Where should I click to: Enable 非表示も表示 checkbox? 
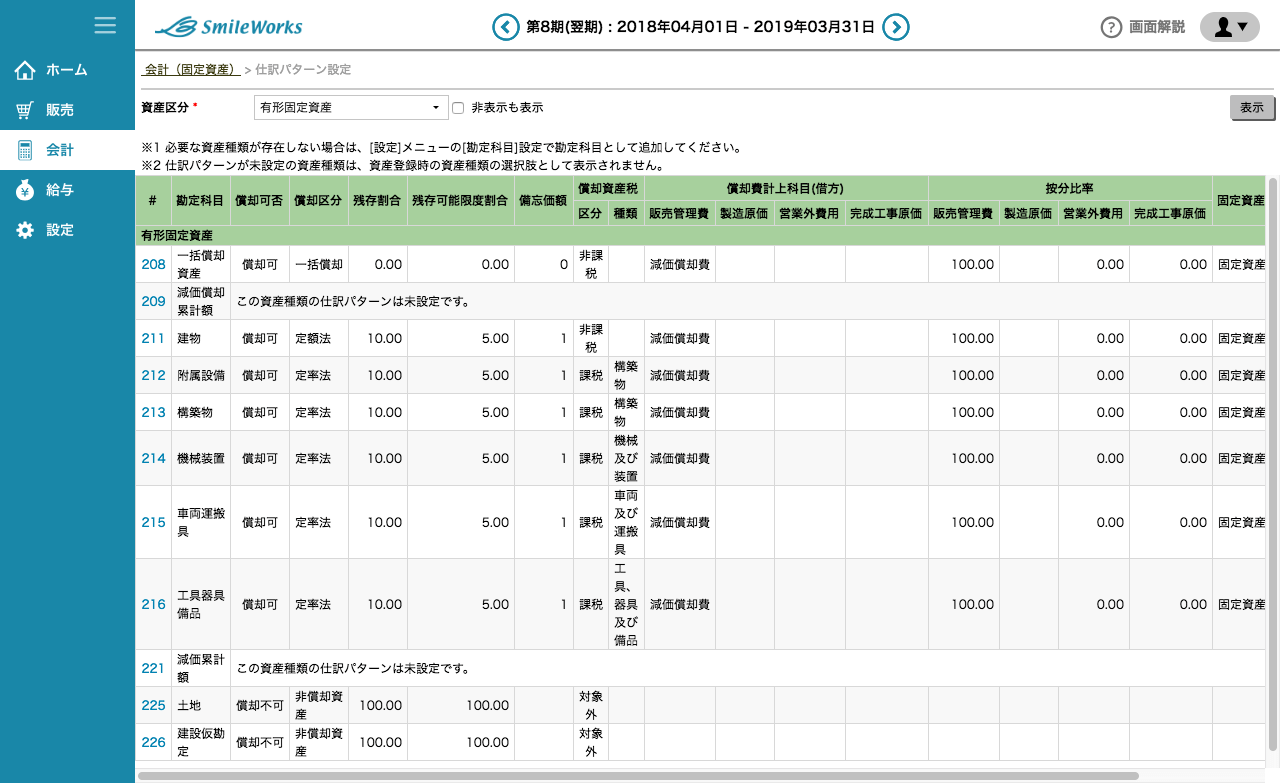coord(458,108)
